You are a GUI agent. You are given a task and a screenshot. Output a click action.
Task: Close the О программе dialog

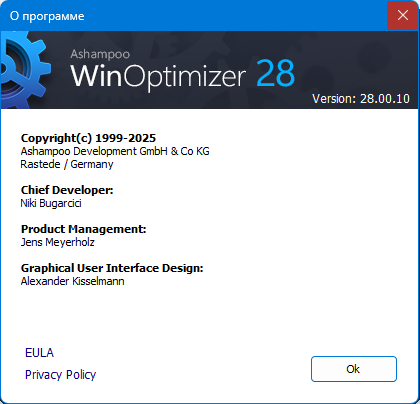click(403, 15)
